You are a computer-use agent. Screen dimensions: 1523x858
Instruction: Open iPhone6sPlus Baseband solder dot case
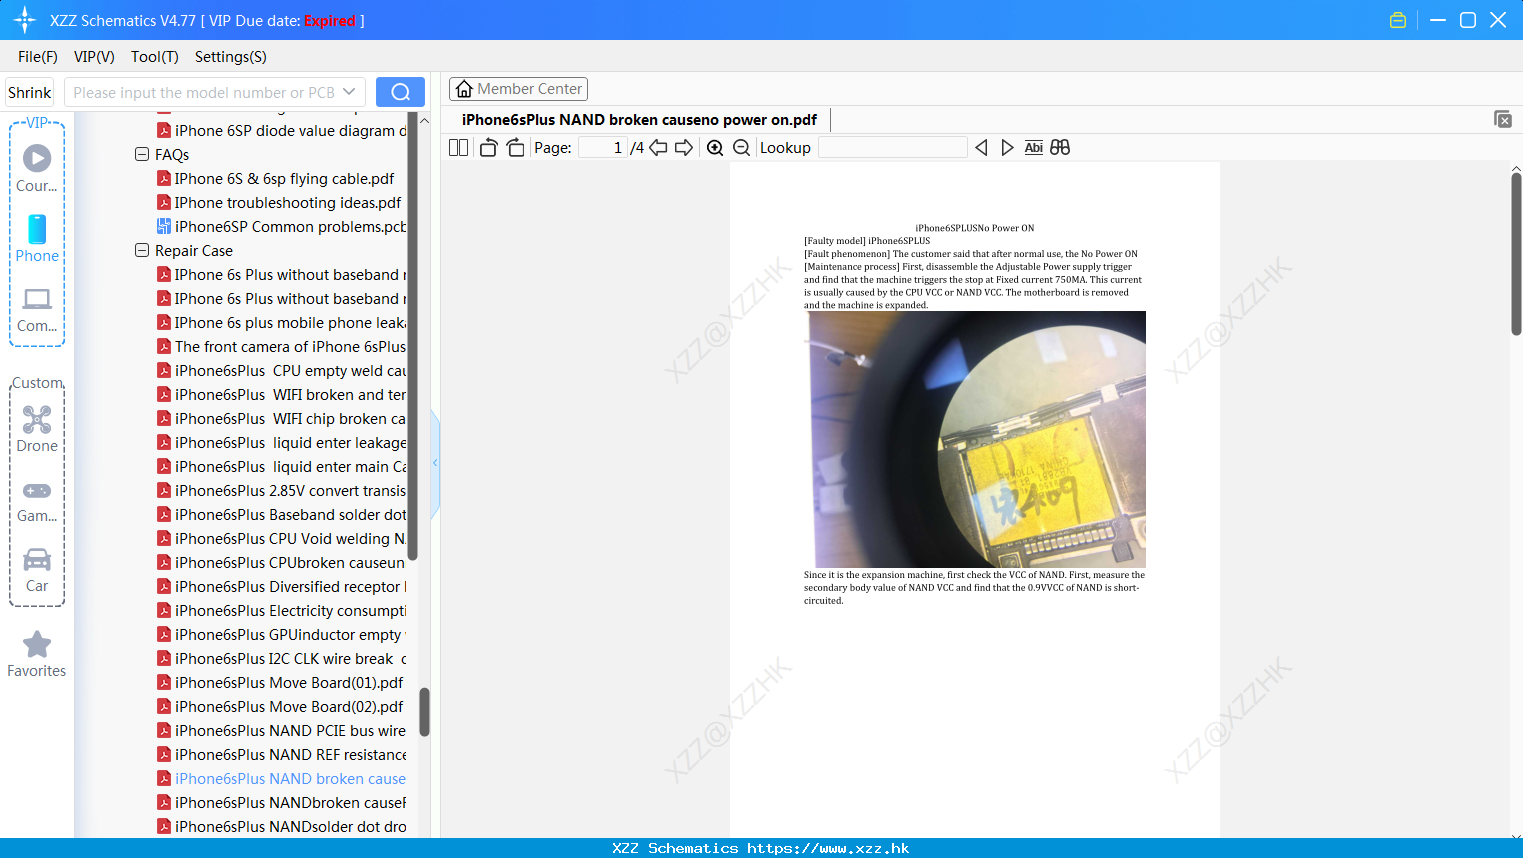(x=290, y=514)
